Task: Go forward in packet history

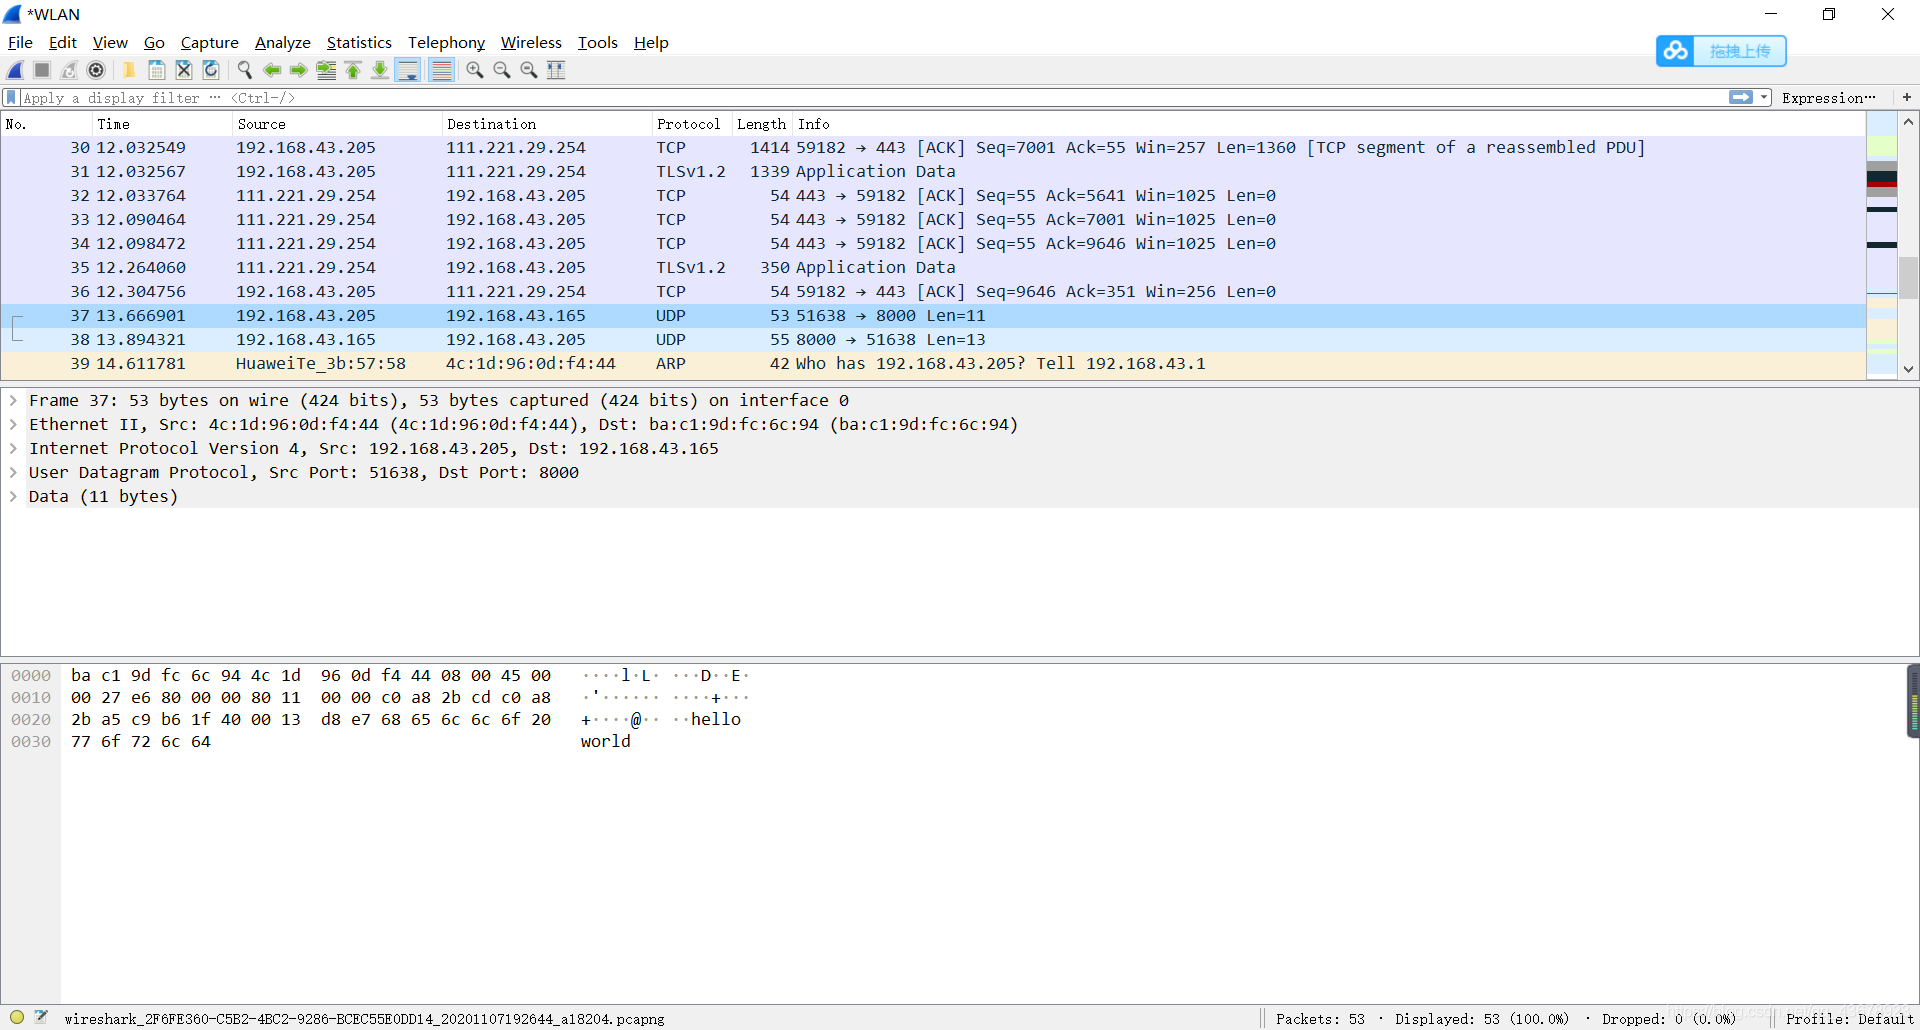Action: pyautogui.click(x=298, y=70)
